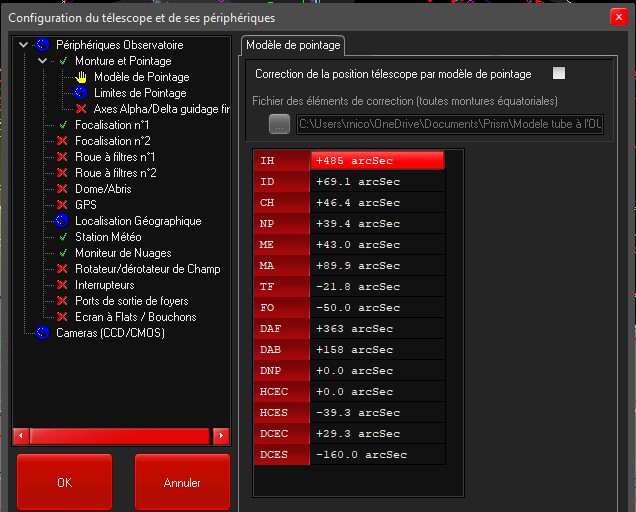Click the Annuler button
The width and height of the screenshot is (636, 512).
[182, 483]
